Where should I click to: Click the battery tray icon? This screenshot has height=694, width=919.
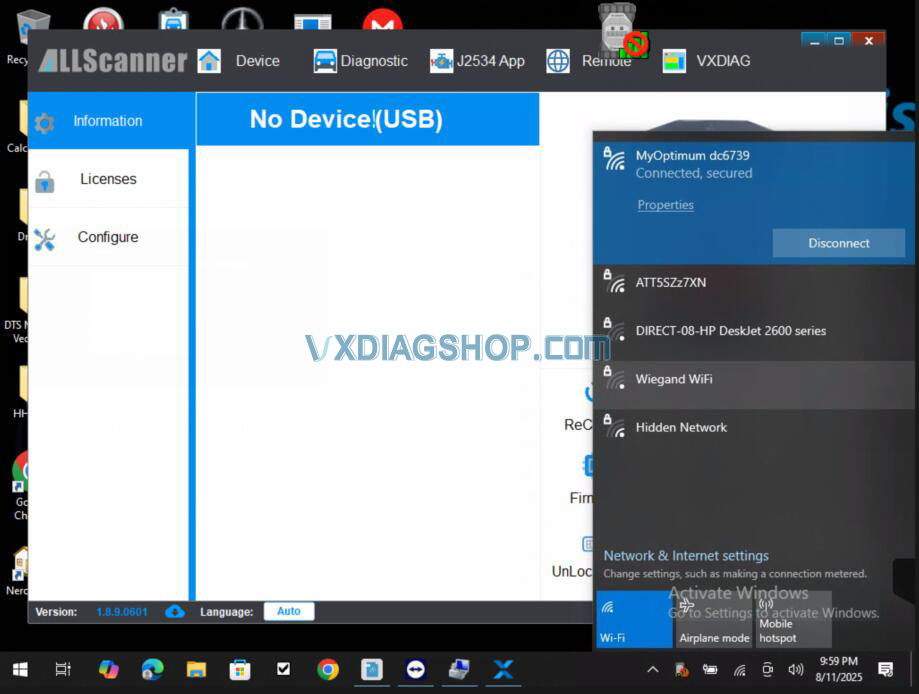[x=710, y=669]
